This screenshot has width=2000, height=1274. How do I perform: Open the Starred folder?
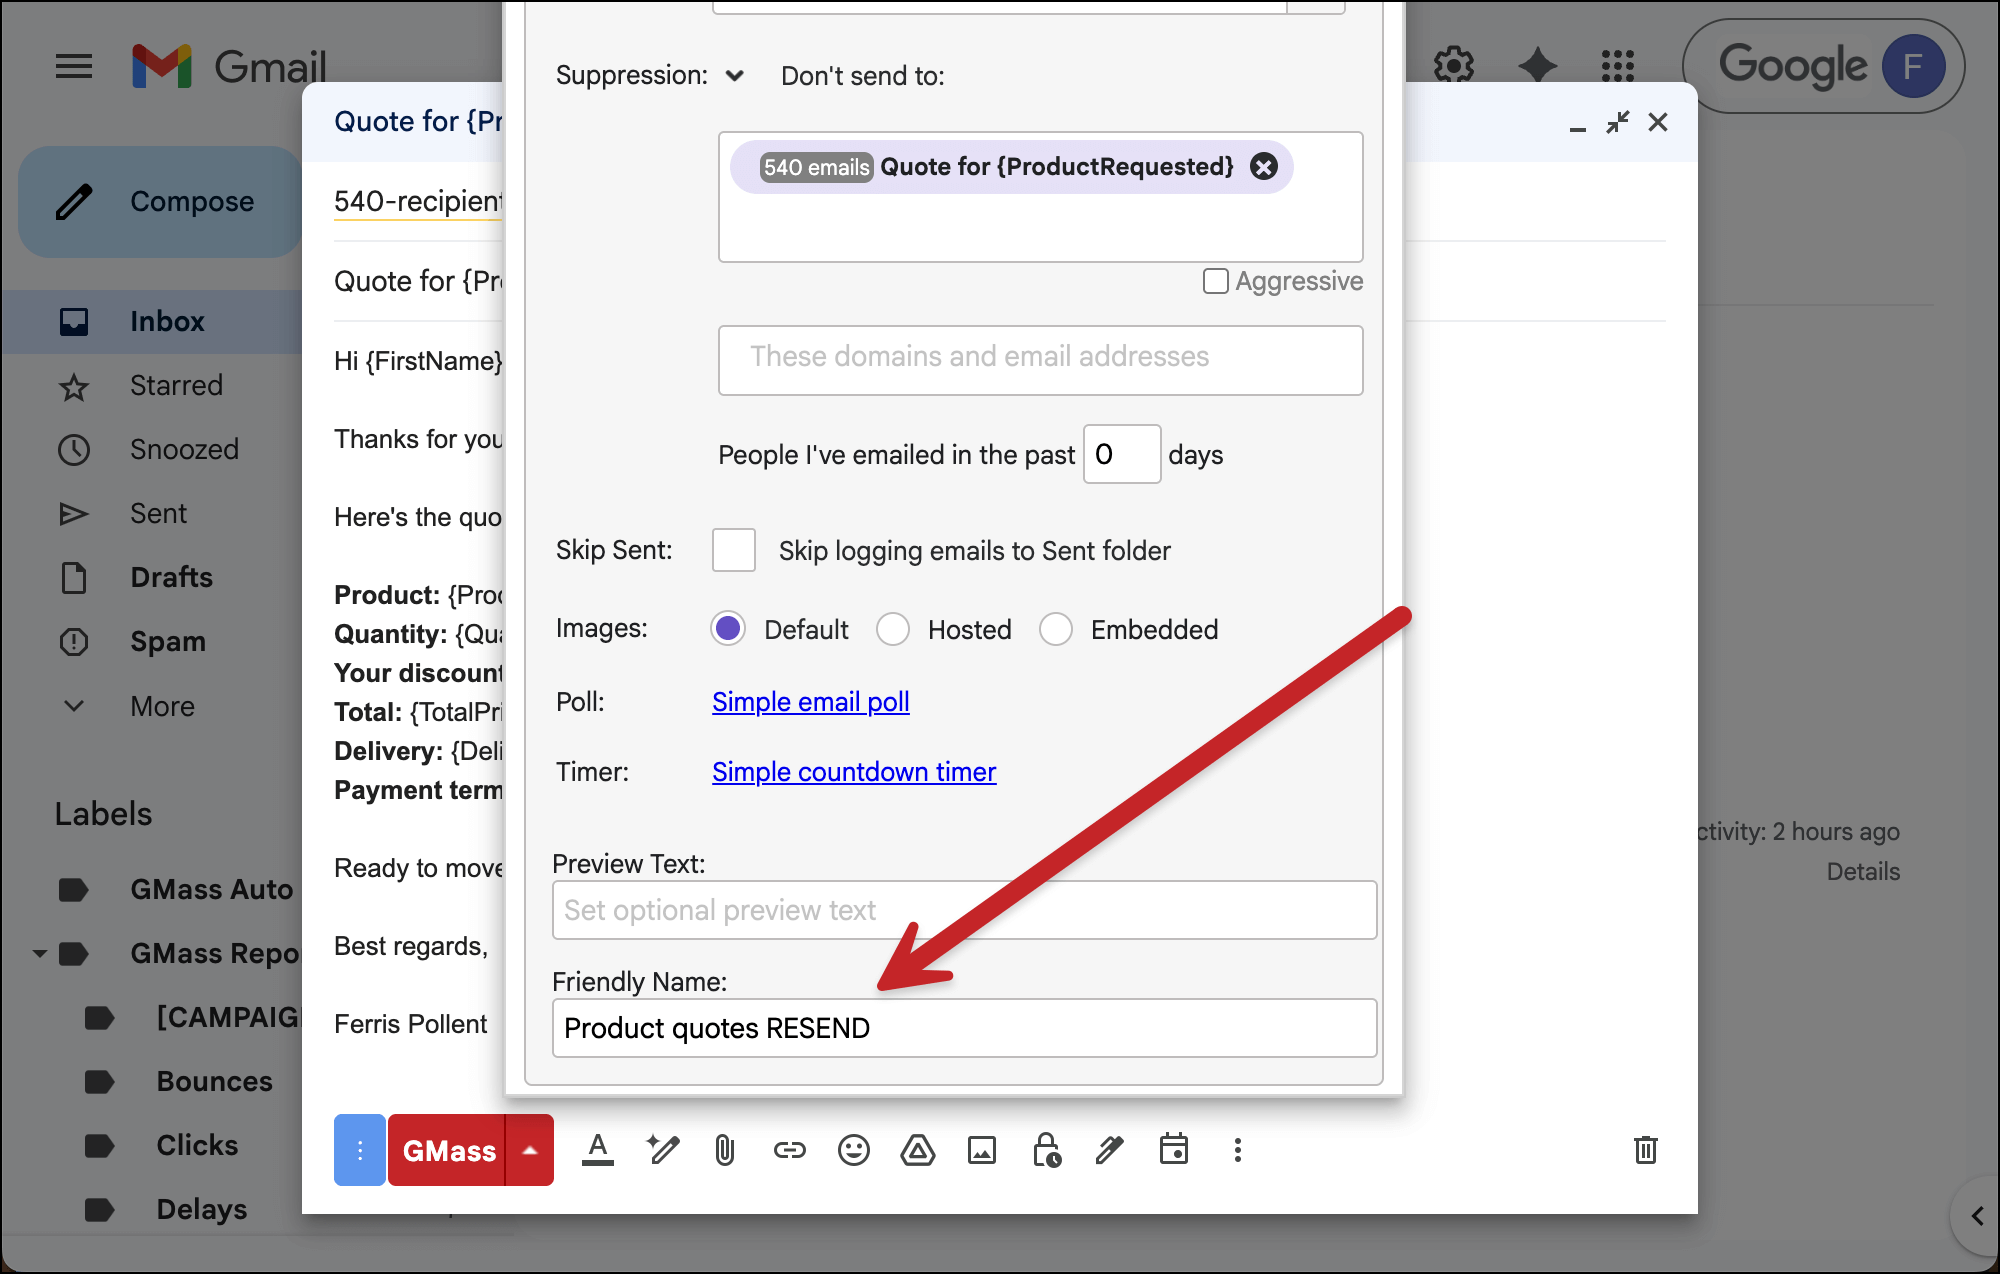pos(176,385)
